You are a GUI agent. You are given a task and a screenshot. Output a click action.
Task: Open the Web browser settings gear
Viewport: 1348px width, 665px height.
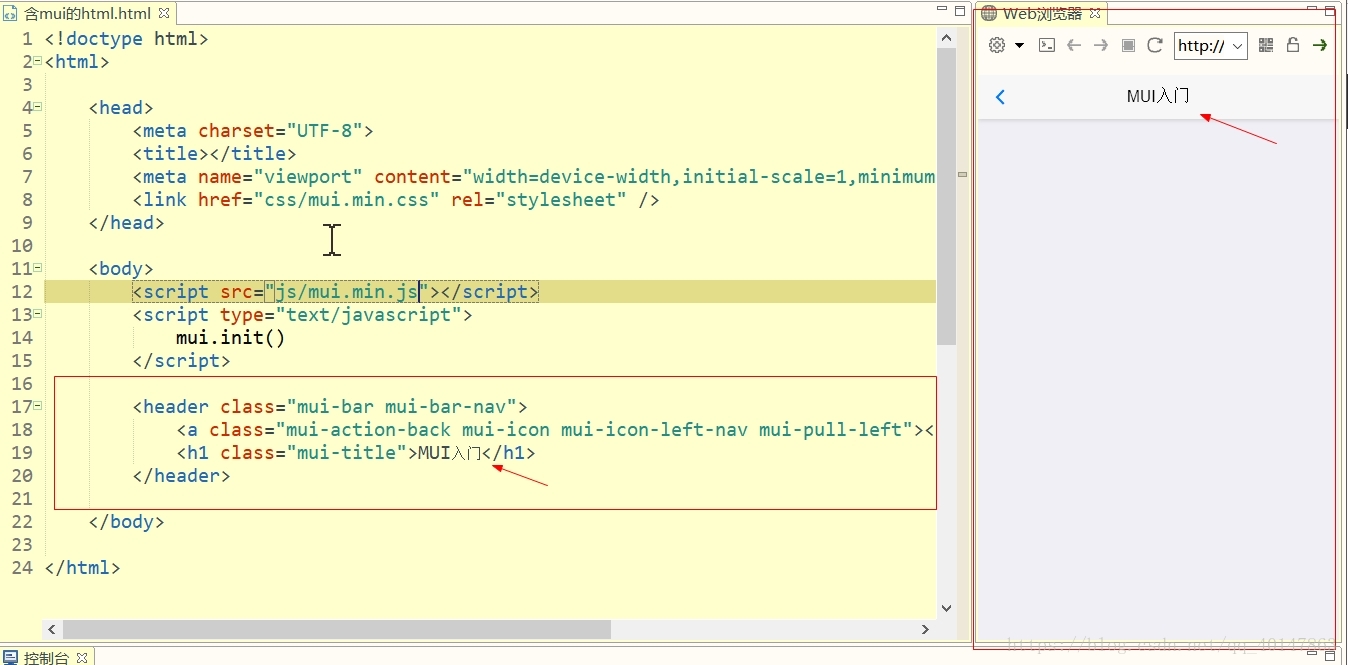[x=997, y=45]
